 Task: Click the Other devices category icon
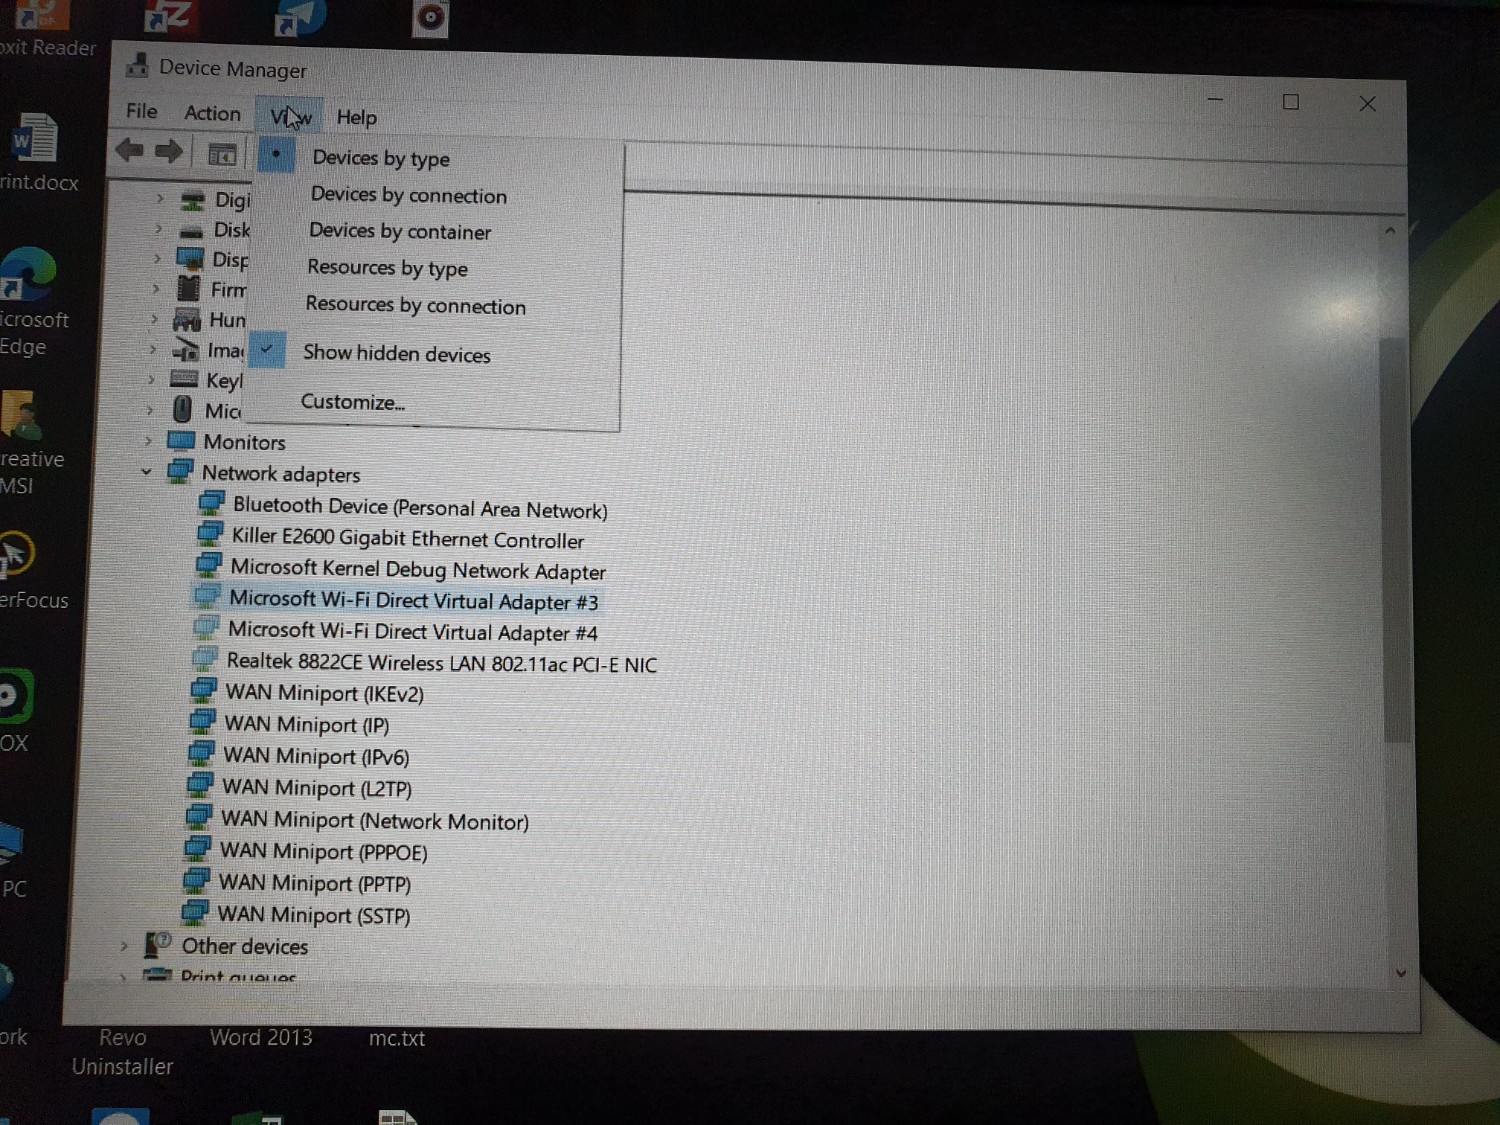point(158,944)
